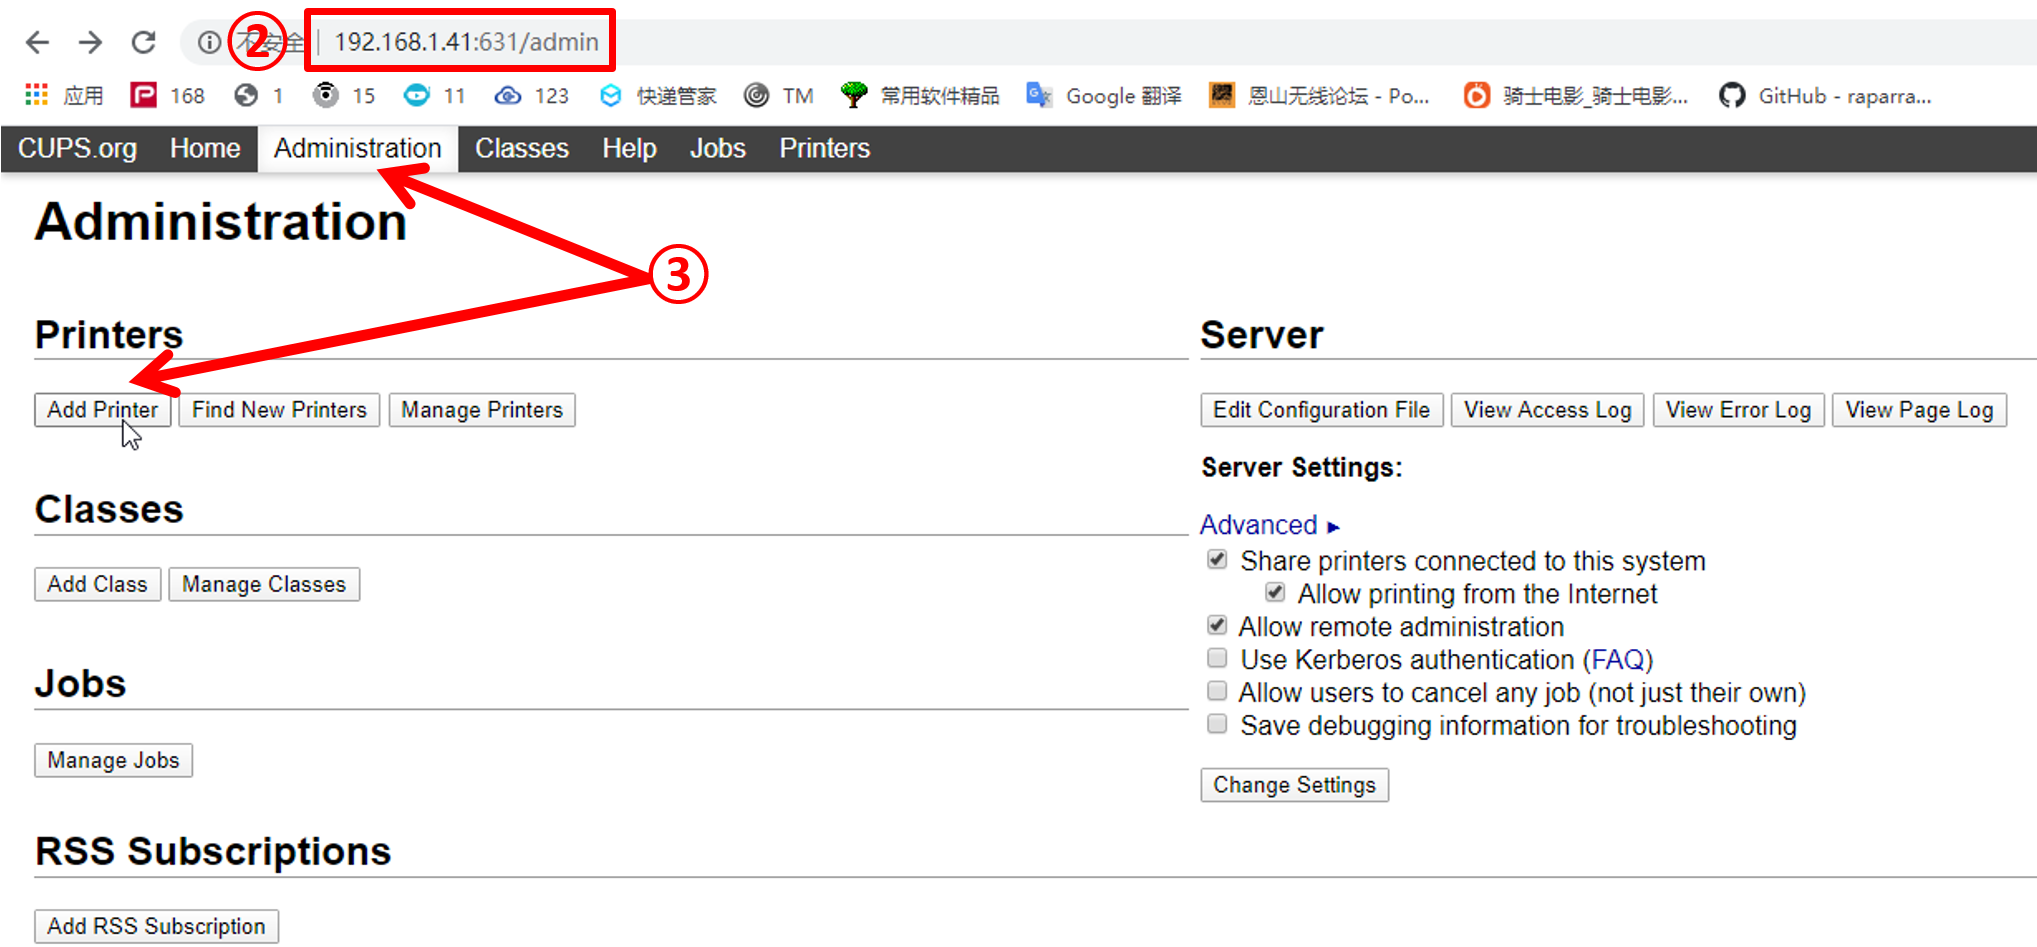Enable Use Kerberos authentication checkbox
The height and width of the screenshot is (947, 2037).
tap(1217, 658)
